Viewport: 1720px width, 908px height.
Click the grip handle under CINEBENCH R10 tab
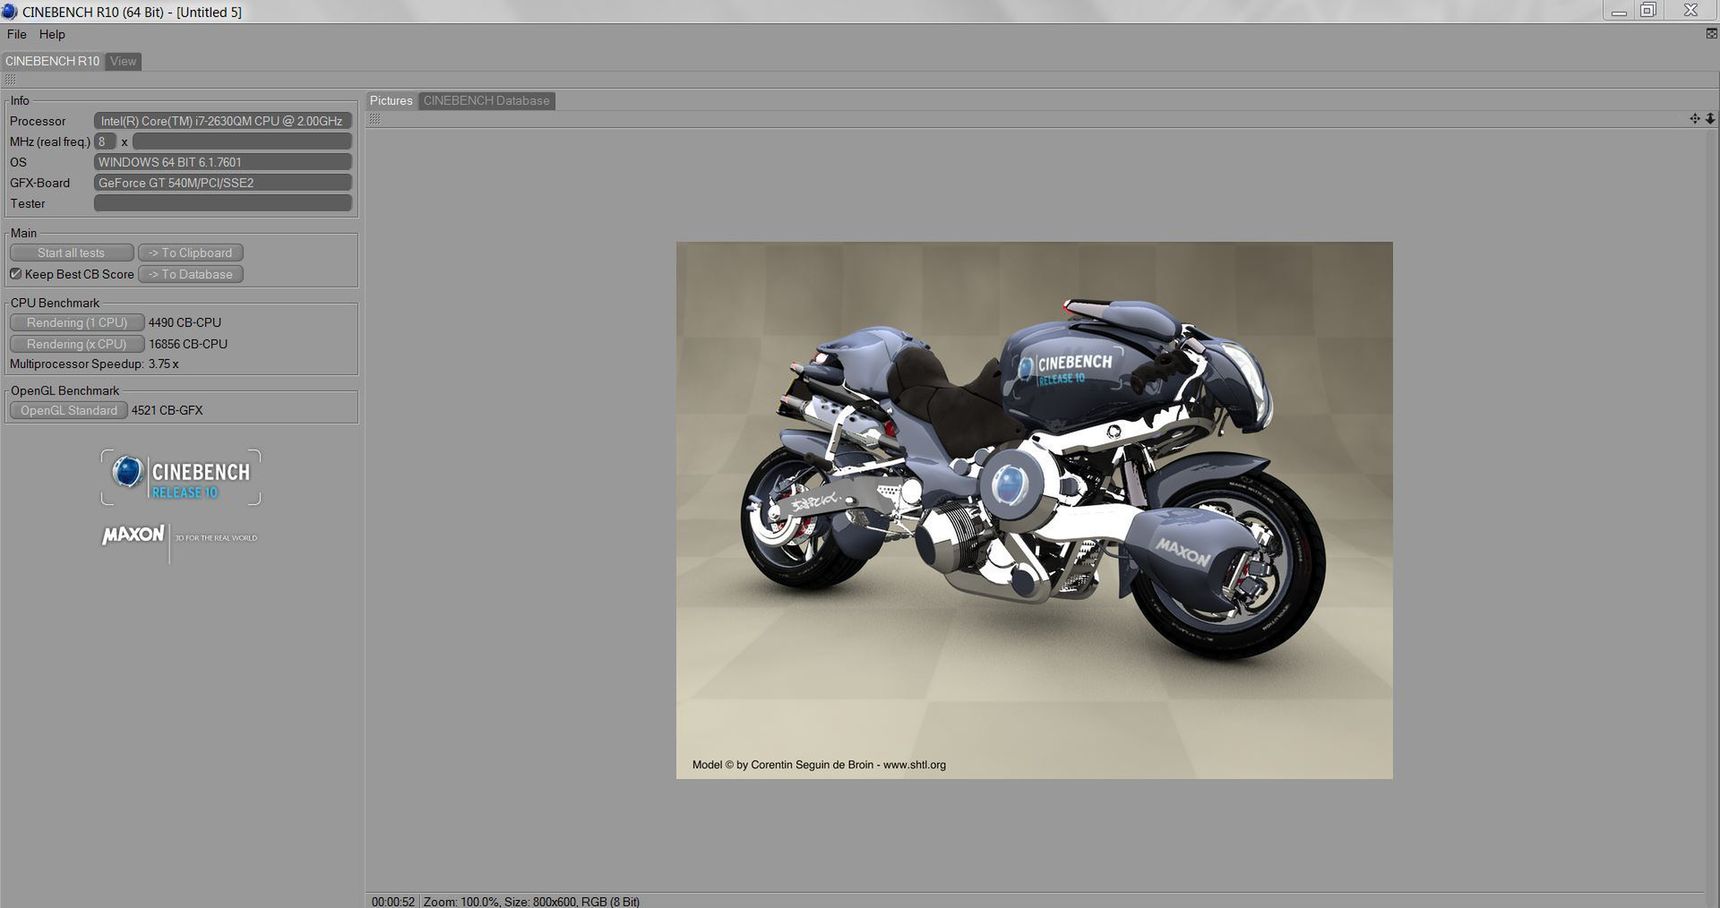point(10,79)
